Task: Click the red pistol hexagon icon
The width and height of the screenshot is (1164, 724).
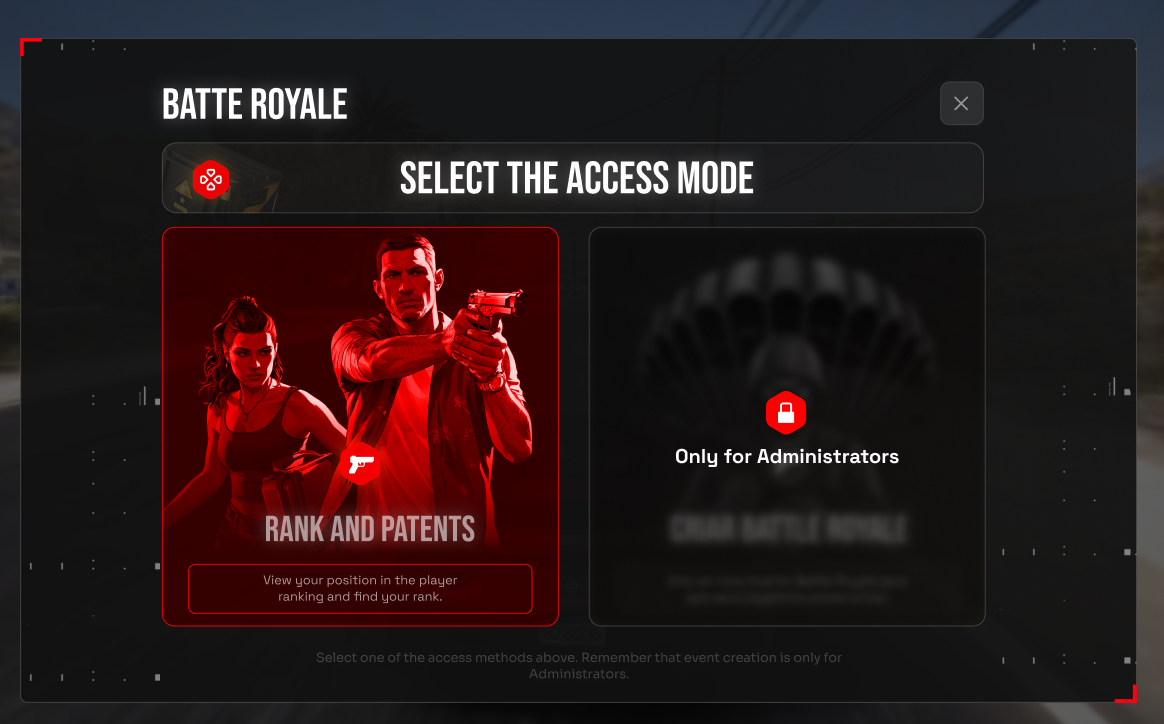Action: click(361, 463)
